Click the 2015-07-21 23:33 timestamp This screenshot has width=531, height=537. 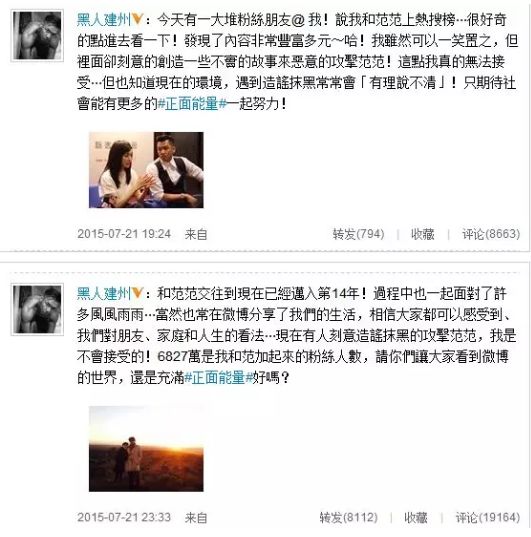(x=124, y=517)
